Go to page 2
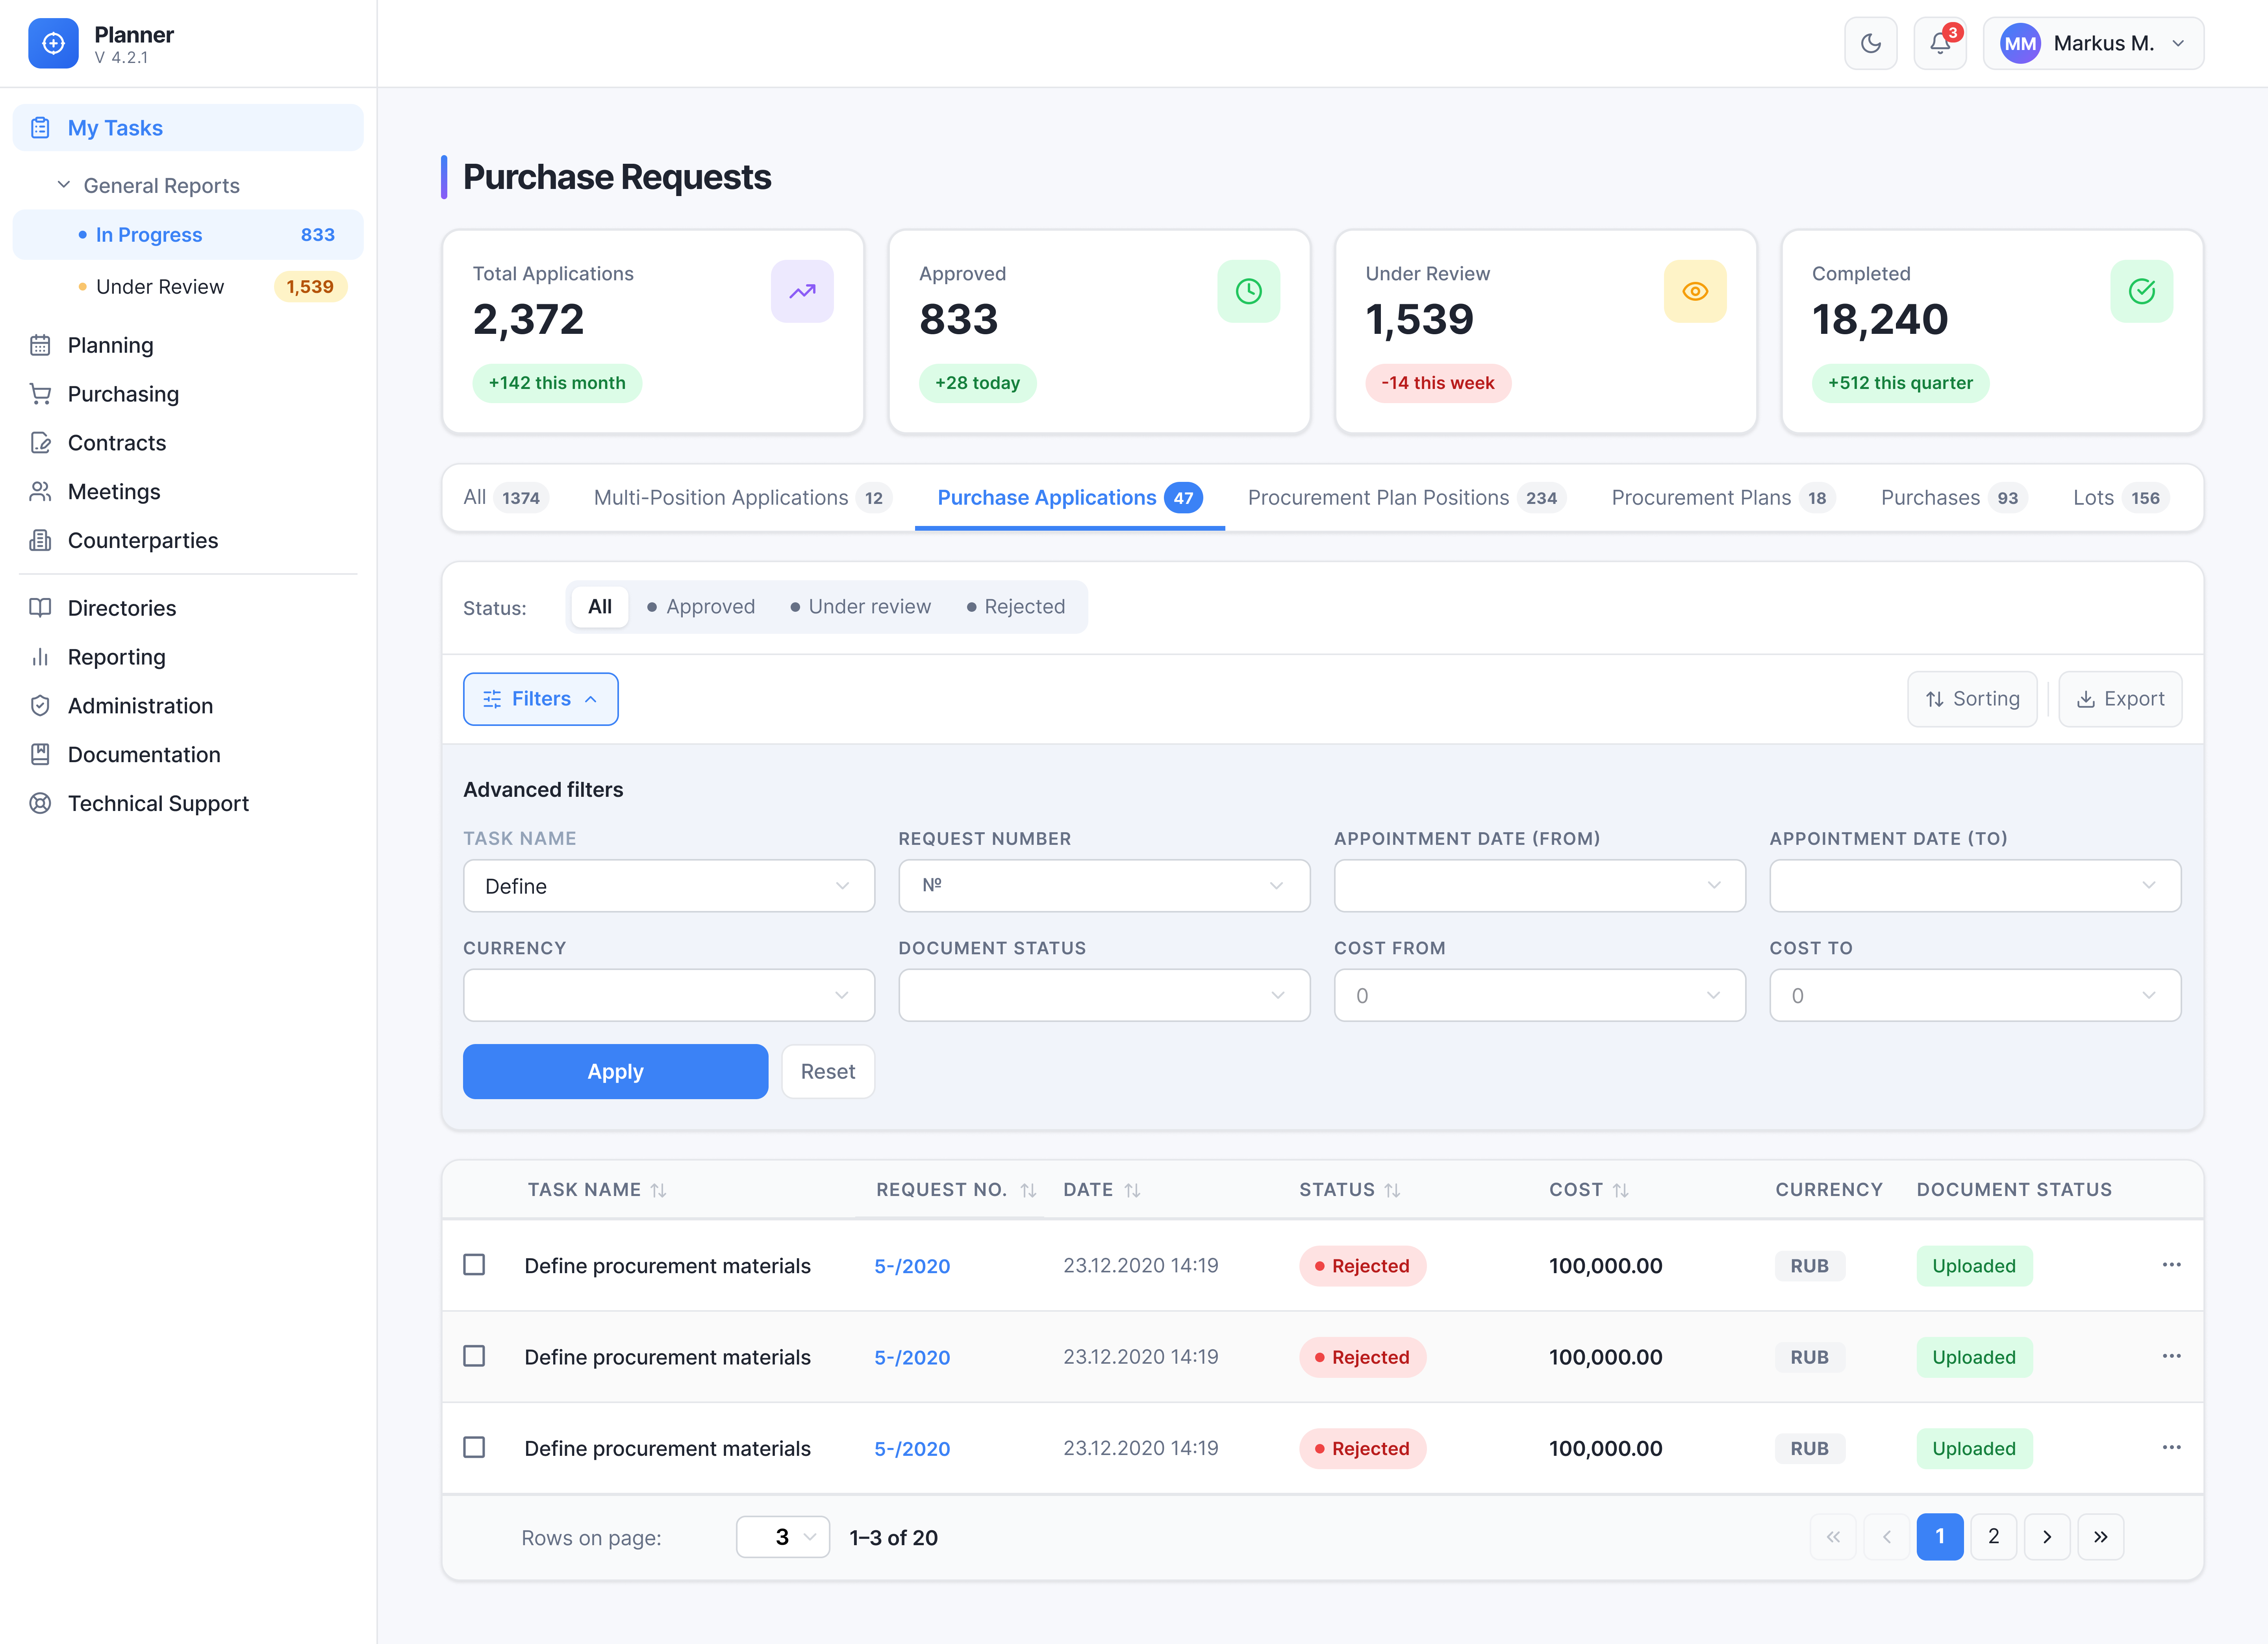 tap(1993, 1536)
